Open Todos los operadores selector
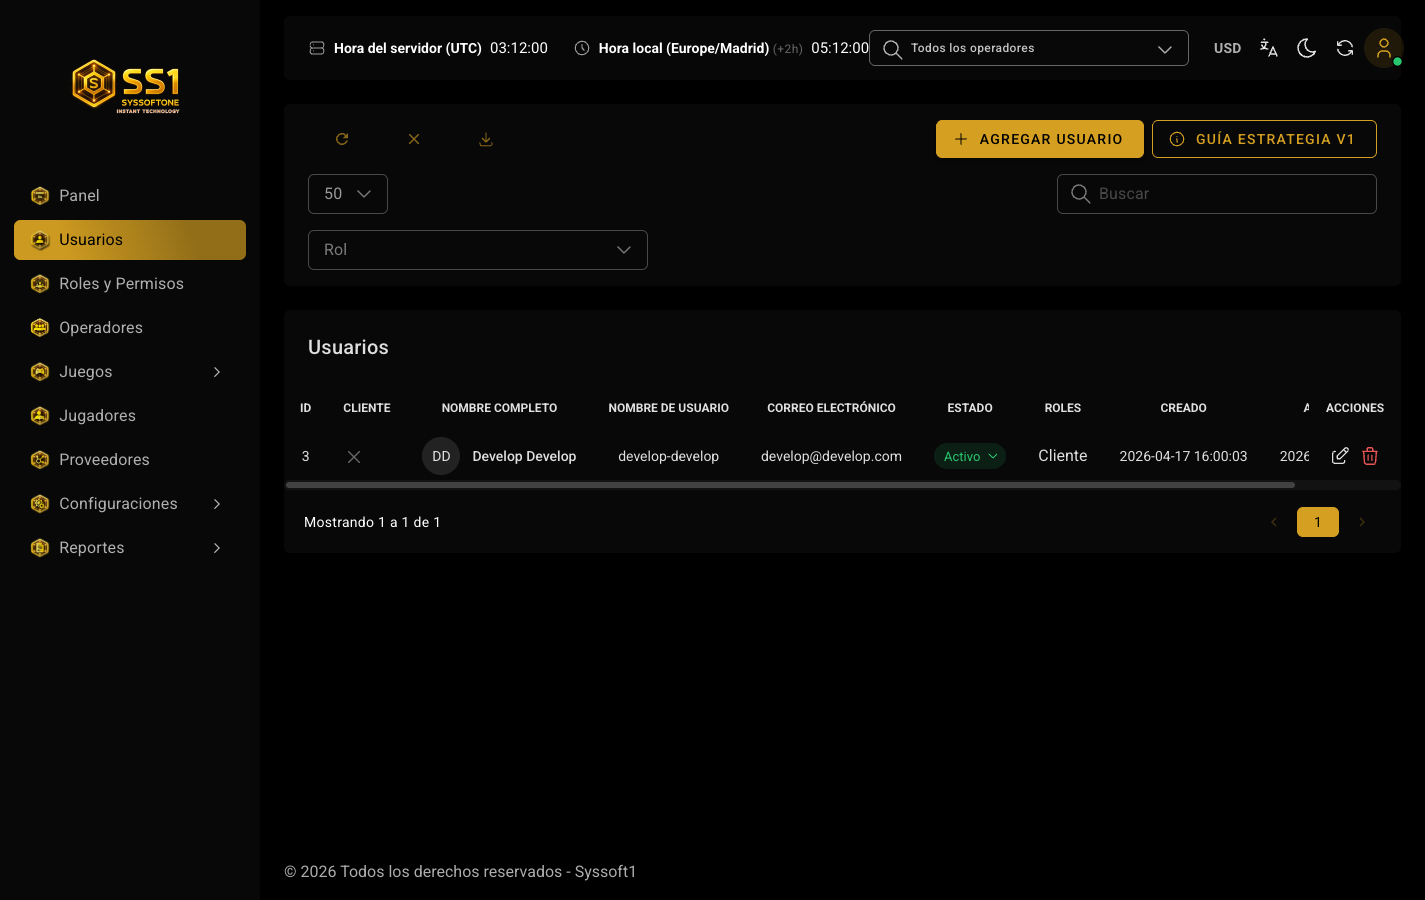The height and width of the screenshot is (900, 1425). tap(1029, 48)
